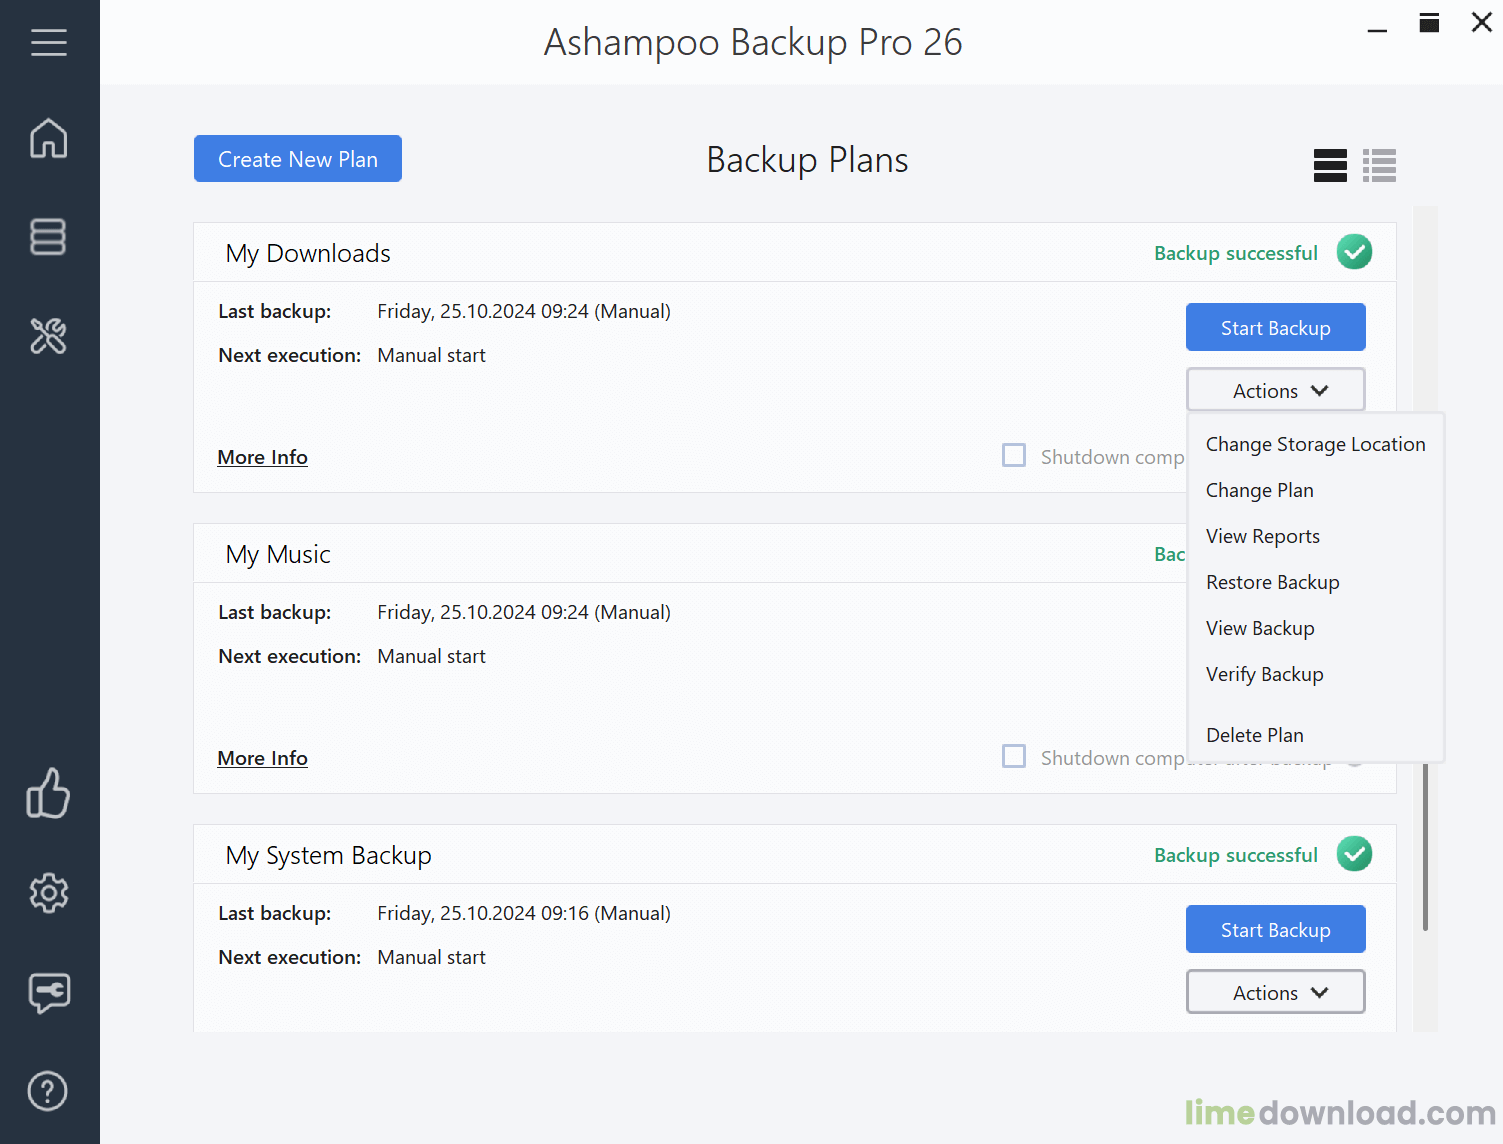1503x1144 pixels.
Task: Open the rescue tools wrench icon
Action: 48,336
